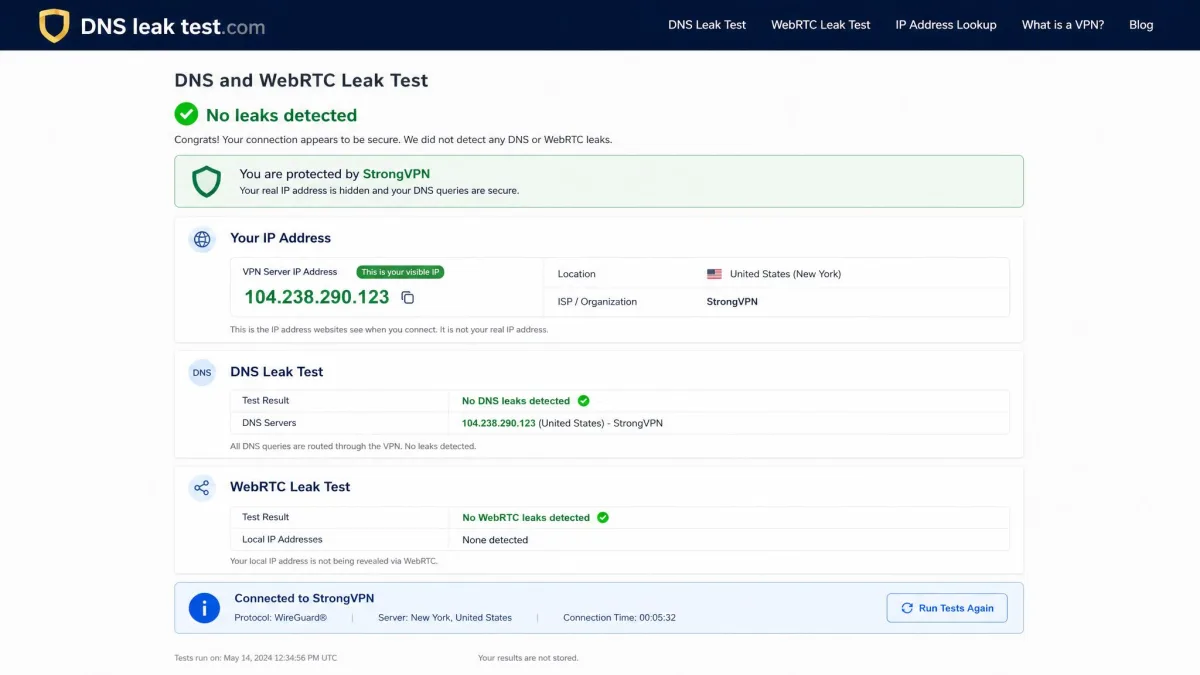Click the 'Local IP Addresses' row label
The height and width of the screenshot is (675, 1200).
pos(282,540)
